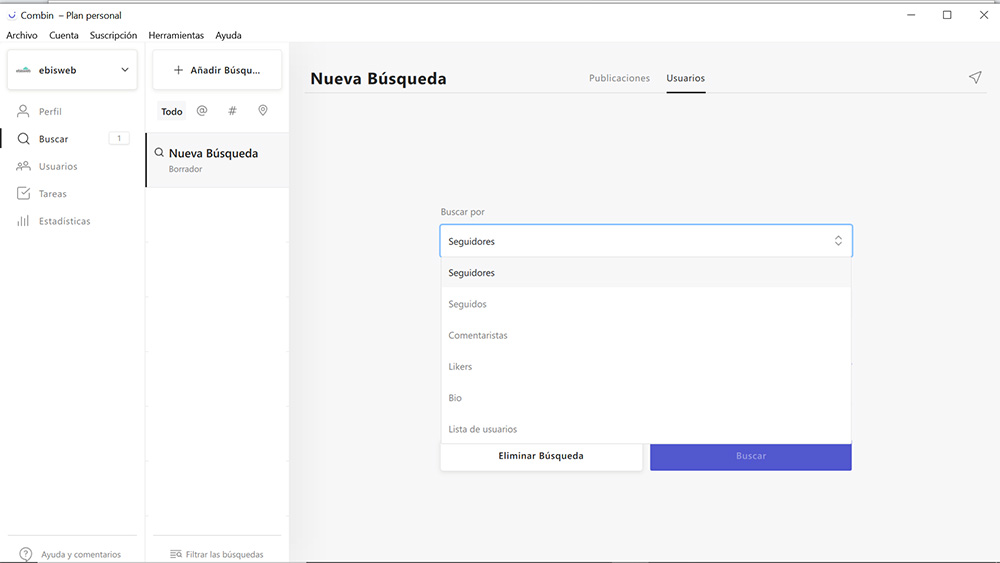
Task: Go to Estadísticas label in sidebar
Action: [64, 221]
